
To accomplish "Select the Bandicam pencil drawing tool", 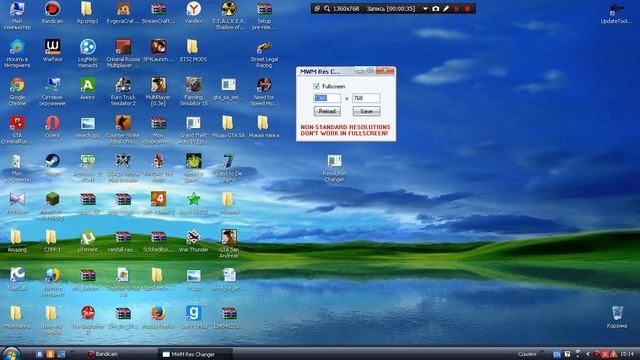I will 446,9.
